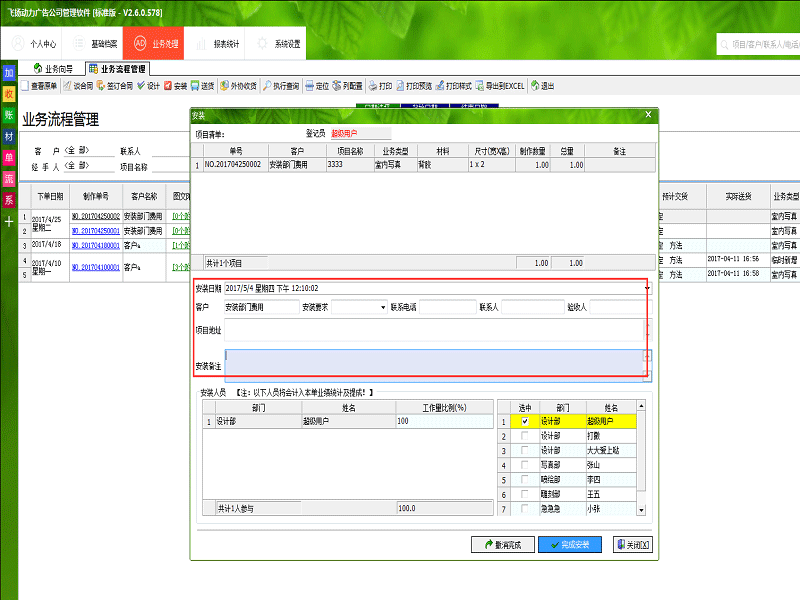Click 定位 toolbar button
Image resolution: width=800 pixels, height=600 pixels.
317,86
